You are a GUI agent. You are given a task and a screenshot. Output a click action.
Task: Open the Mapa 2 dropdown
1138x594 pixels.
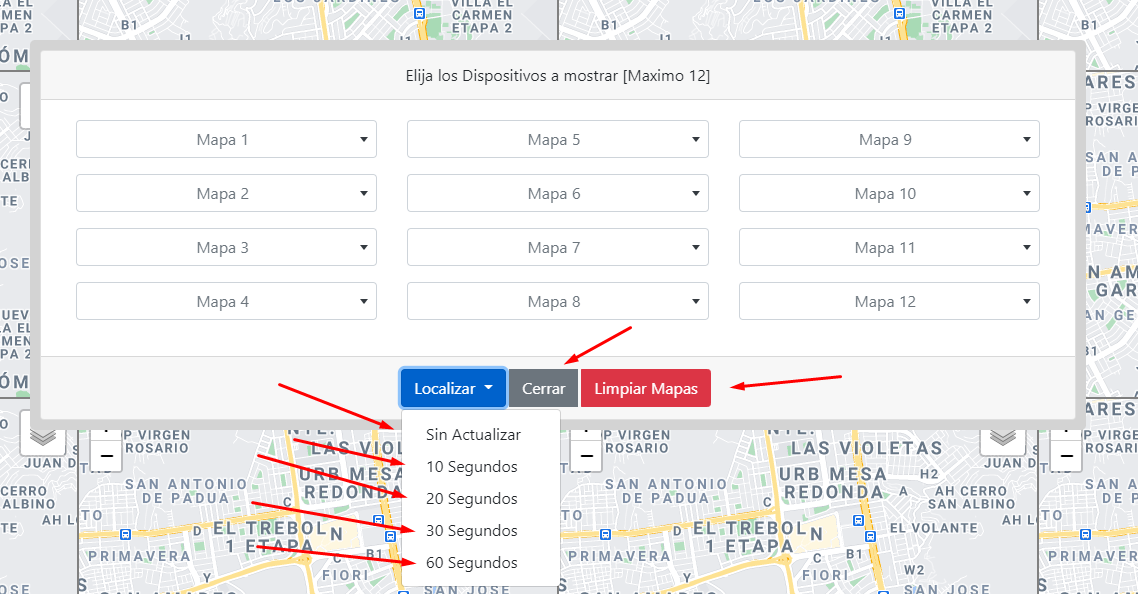tap(226, 194)
